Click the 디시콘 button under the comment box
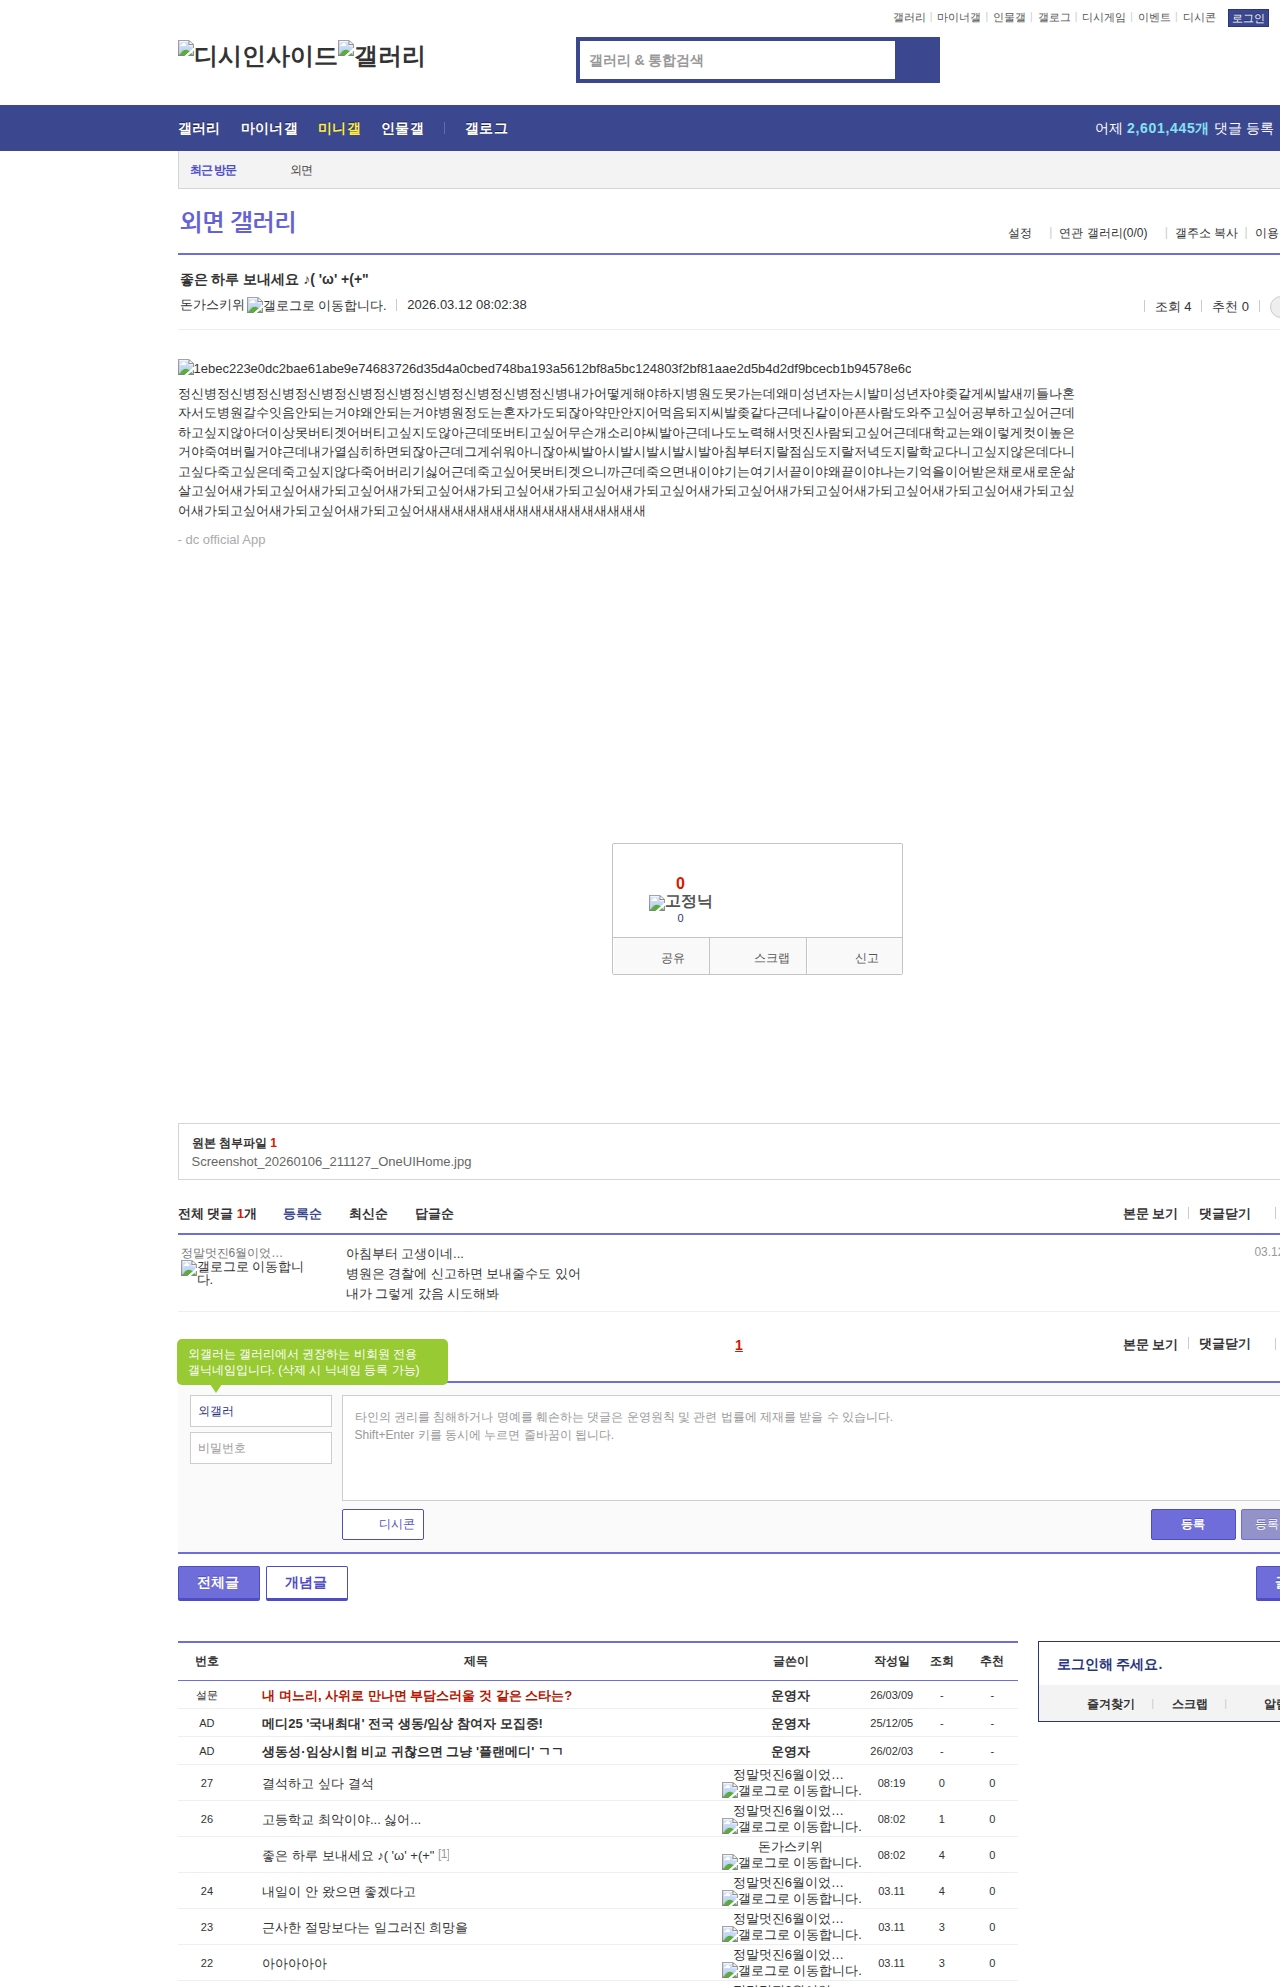This screenshot has height=1987, width=1280. (383, 1524)
